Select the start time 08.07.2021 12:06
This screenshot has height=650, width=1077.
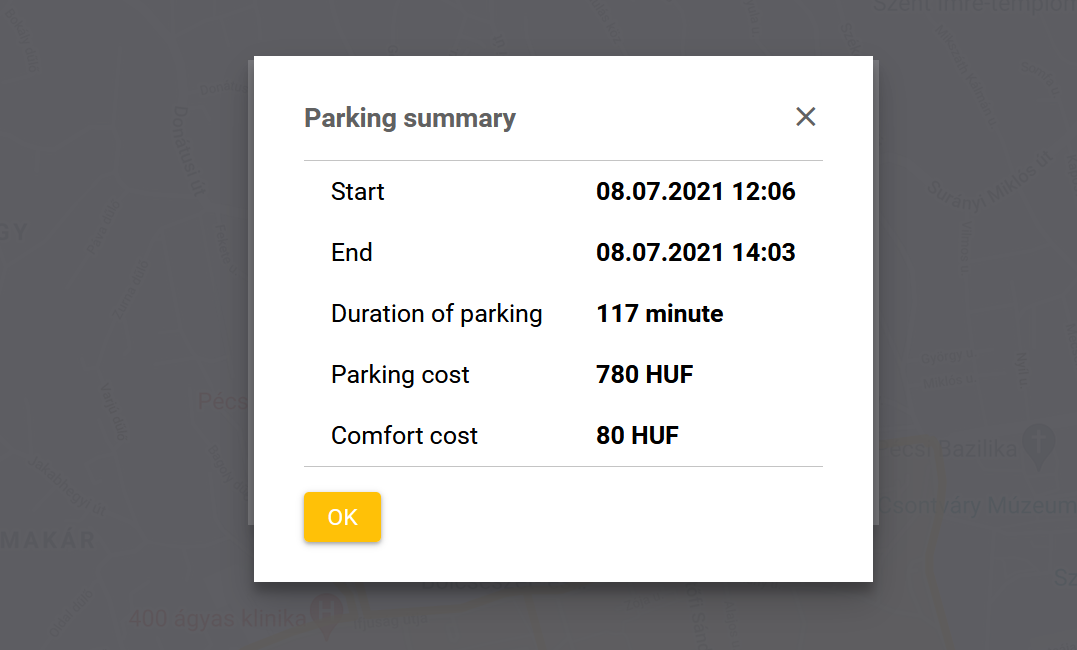point(695,192)
